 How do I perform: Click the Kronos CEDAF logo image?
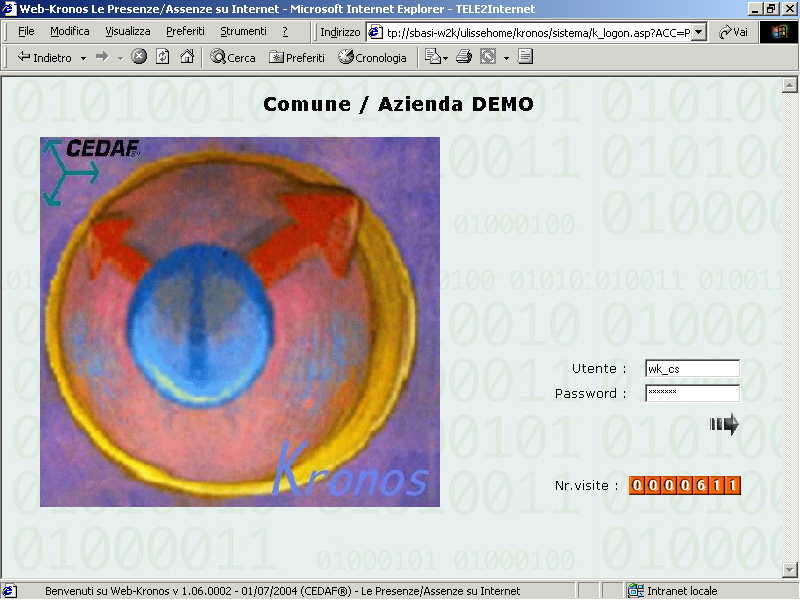click(240, 322)
